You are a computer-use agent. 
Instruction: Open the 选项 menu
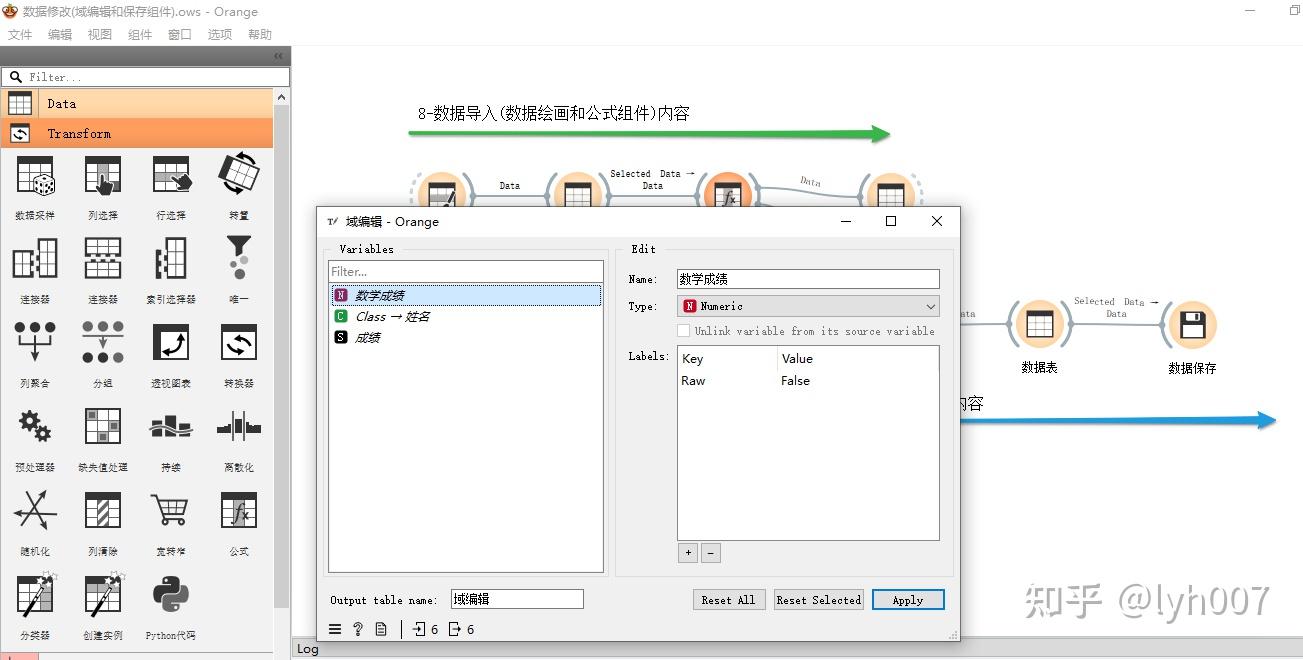(x=219, y=33)
